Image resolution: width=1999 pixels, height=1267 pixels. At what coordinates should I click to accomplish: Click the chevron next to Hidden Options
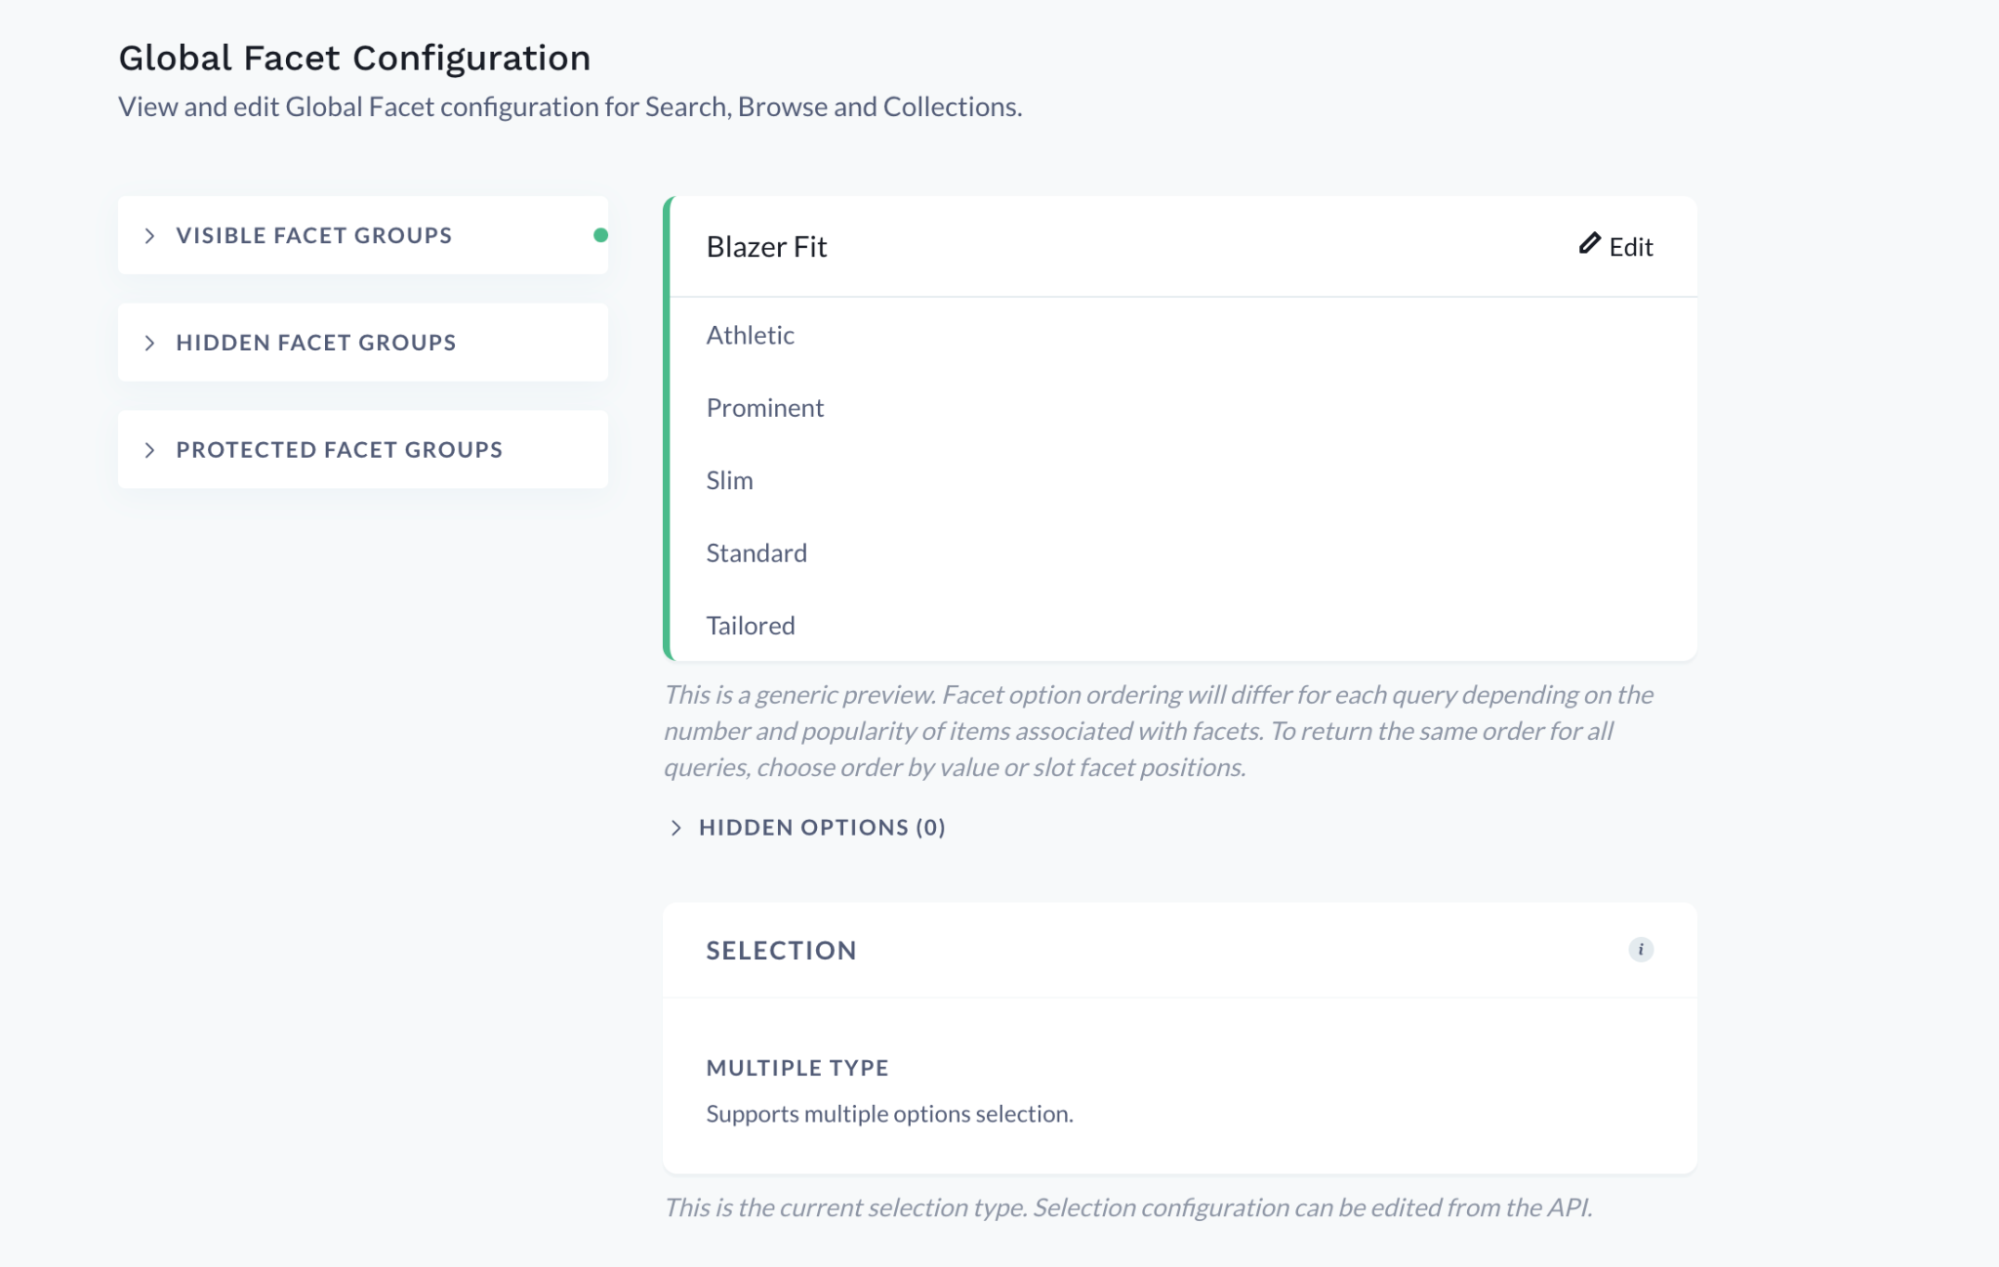[677, 828]
